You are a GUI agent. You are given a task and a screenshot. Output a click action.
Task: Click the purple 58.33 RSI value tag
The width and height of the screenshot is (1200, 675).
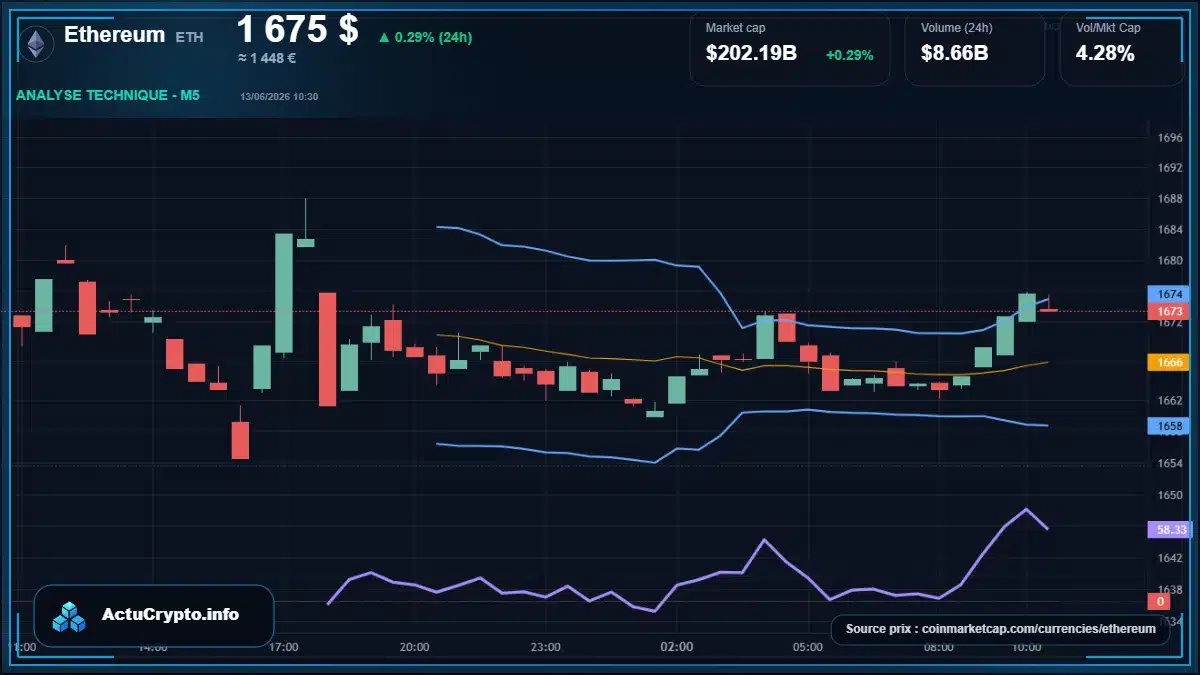pyautogui.click(x=1171, y=530)
